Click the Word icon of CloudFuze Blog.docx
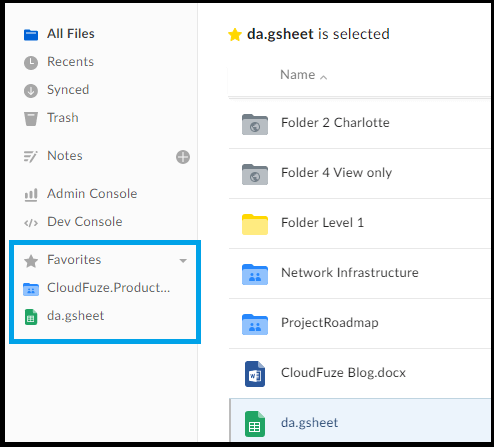The image size is (494, 447). tap(255, 374)
